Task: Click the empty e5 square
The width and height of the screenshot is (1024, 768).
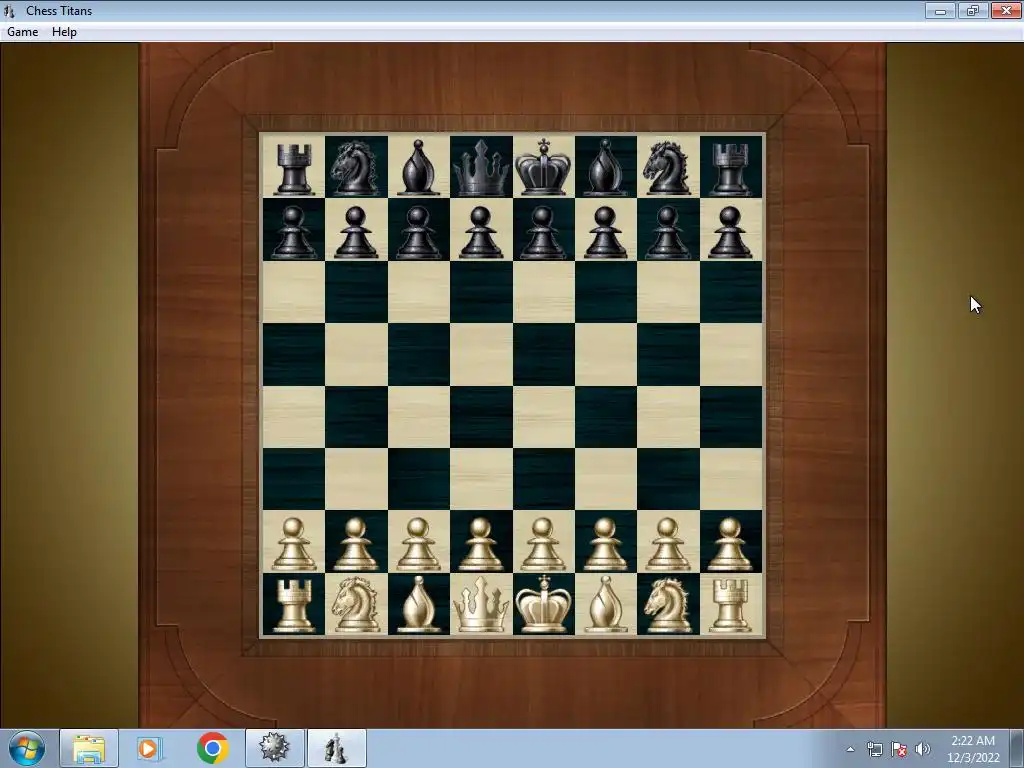Action: click(x=543, y=354)
